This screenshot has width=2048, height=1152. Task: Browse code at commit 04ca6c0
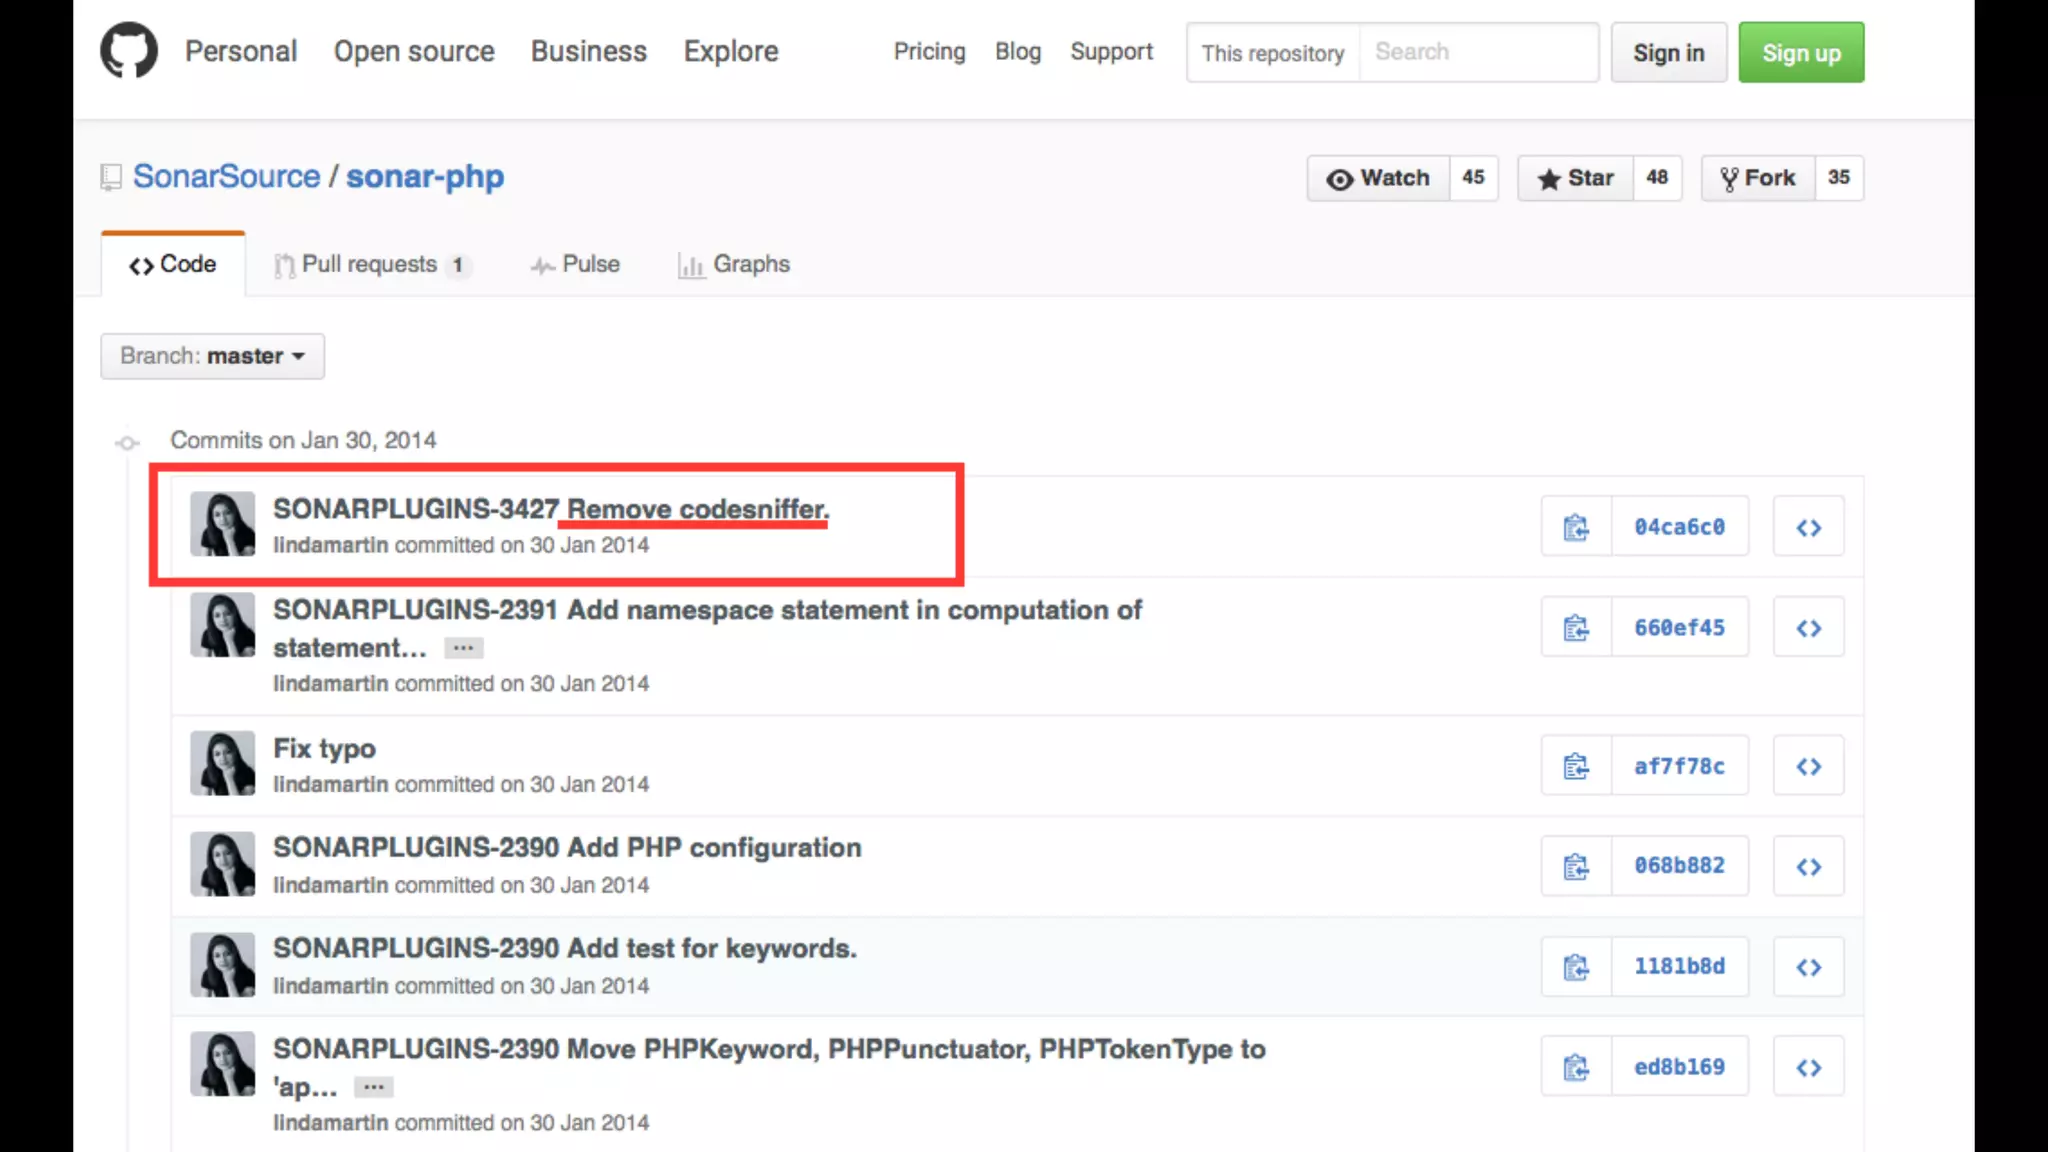(x=1808, y=527)
